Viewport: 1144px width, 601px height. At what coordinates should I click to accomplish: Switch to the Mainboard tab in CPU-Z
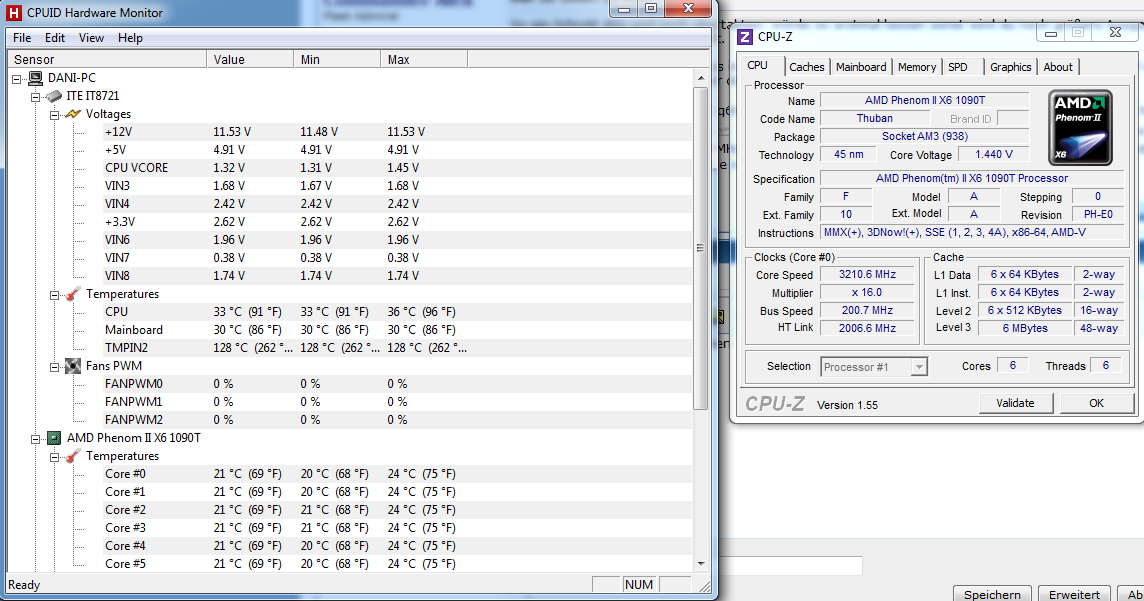tap(861, 67)
